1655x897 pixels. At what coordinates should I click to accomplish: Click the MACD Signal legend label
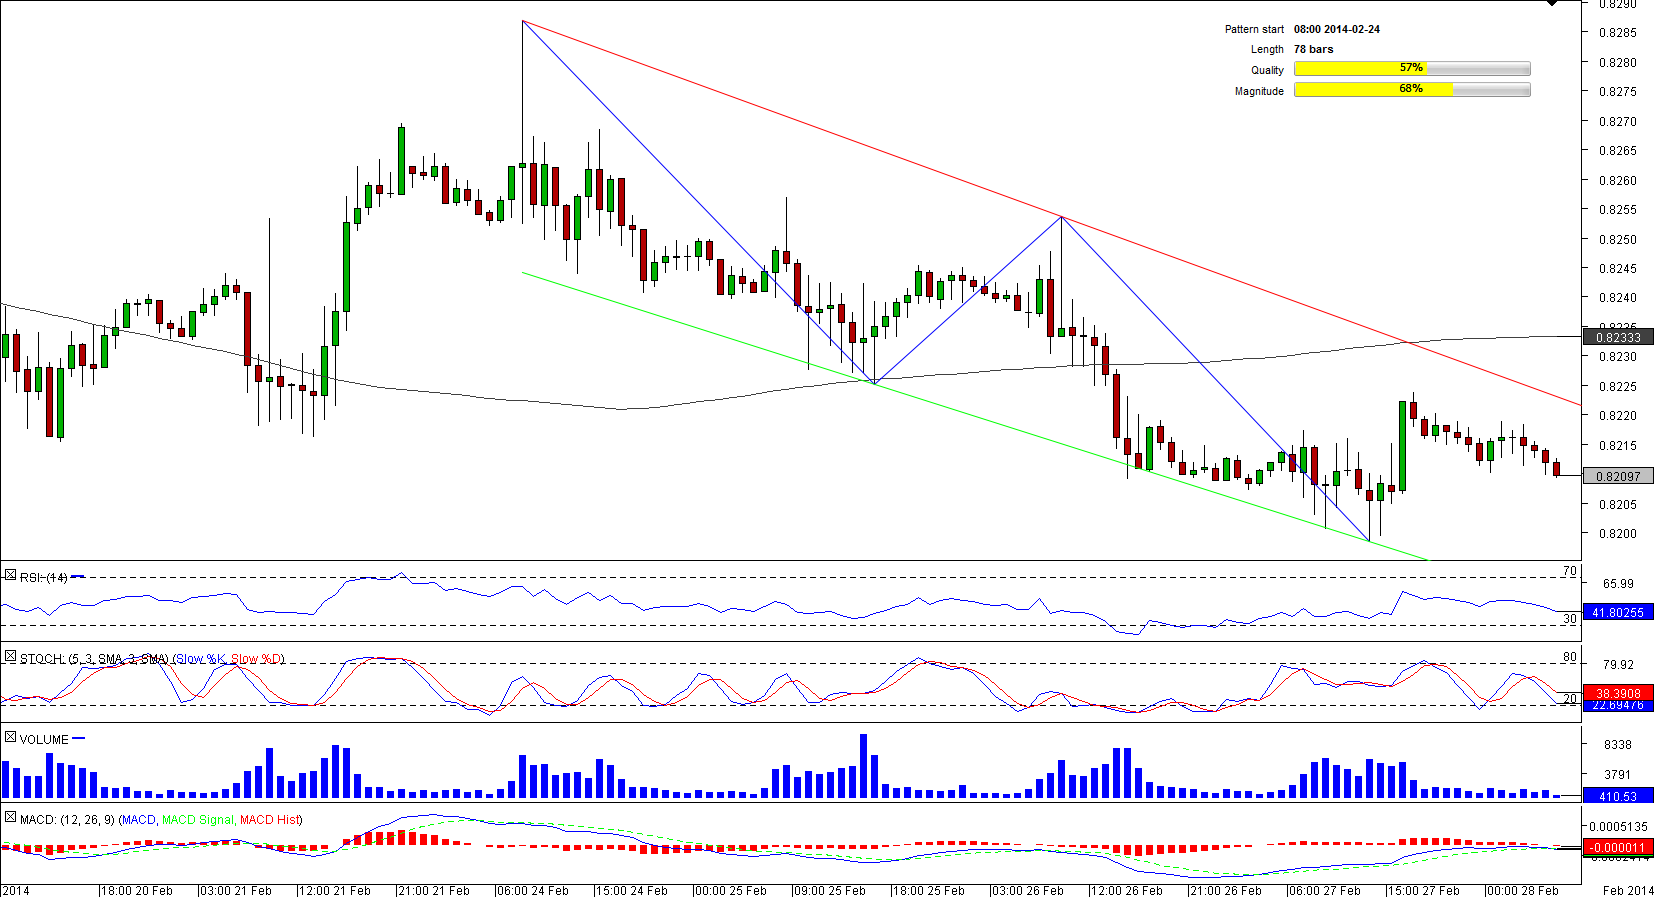[197, 820]
